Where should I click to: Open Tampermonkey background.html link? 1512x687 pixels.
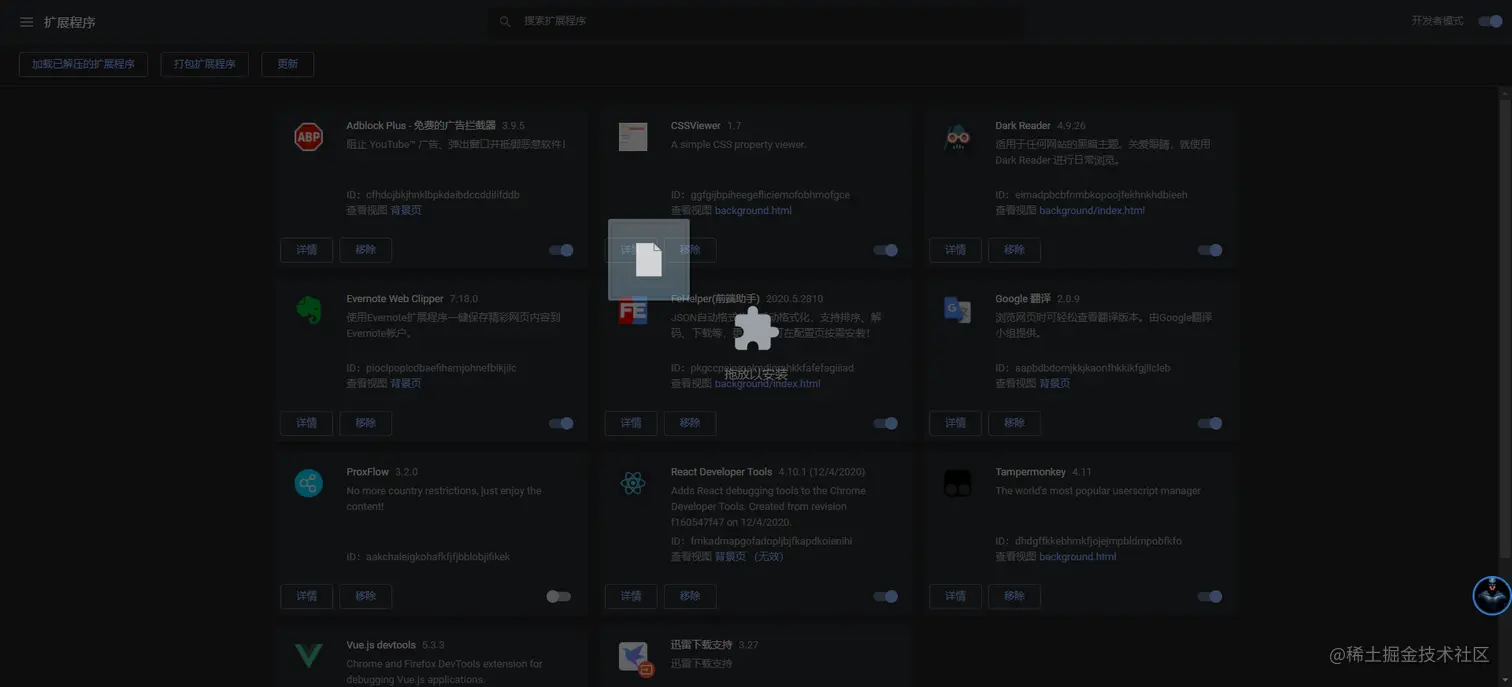pos(1078,557)
